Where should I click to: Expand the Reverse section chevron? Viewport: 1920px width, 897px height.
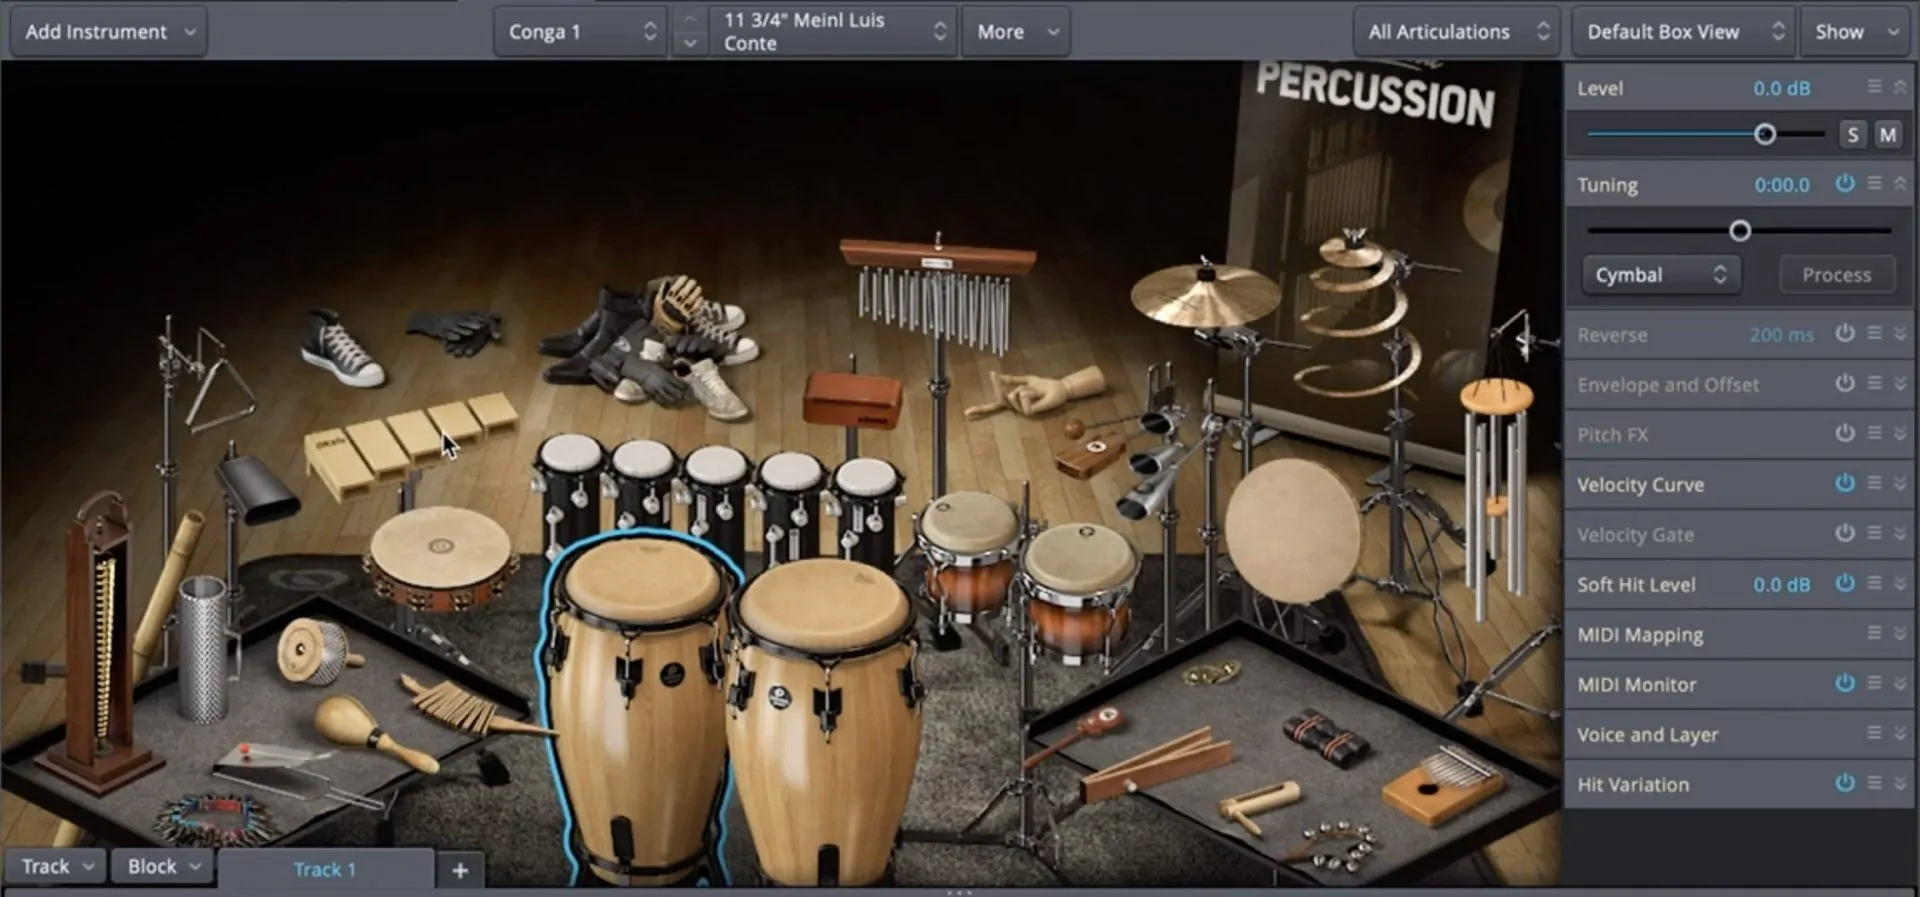[x=1900, y=333]
